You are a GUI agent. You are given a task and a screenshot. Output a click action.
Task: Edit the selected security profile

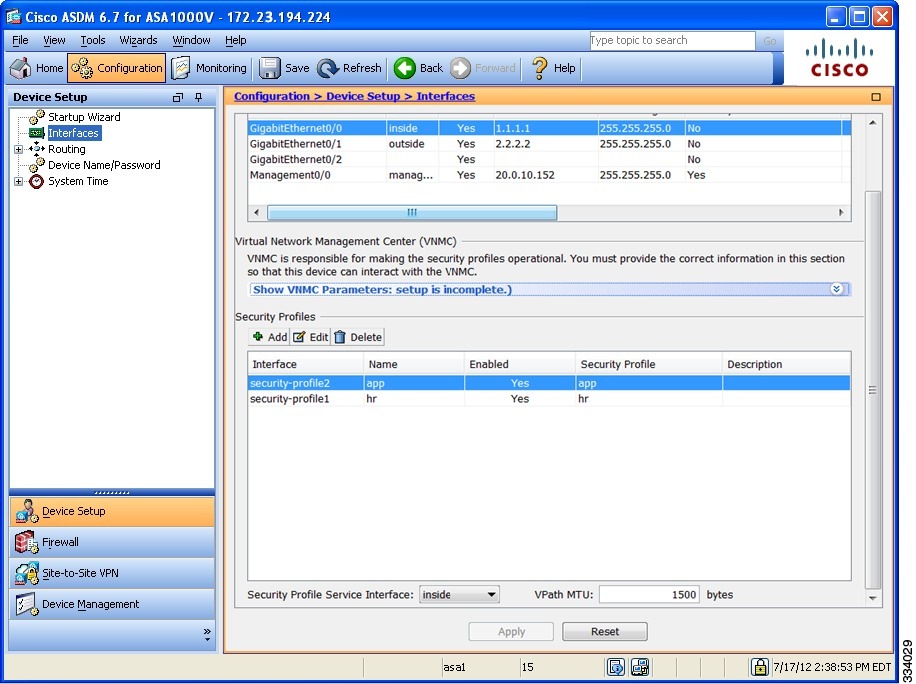coord(310,337)
